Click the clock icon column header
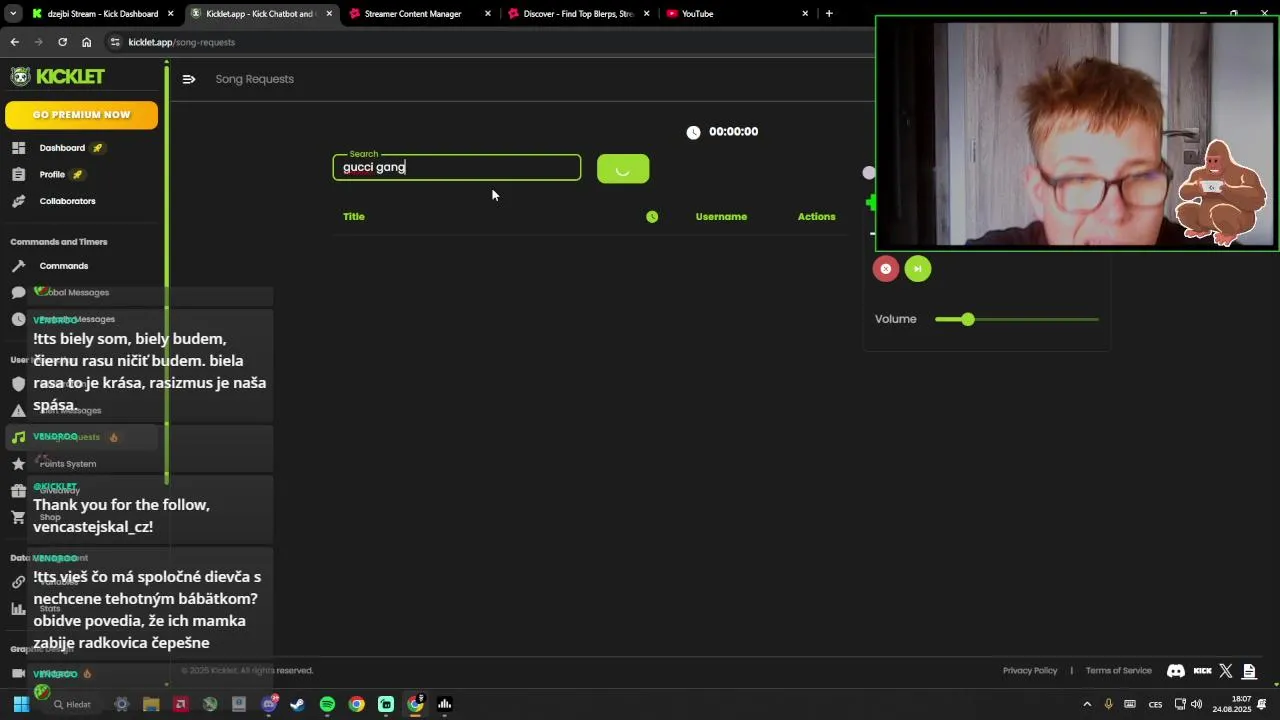Screen dimensions: 1280x720 click(652, 216)
